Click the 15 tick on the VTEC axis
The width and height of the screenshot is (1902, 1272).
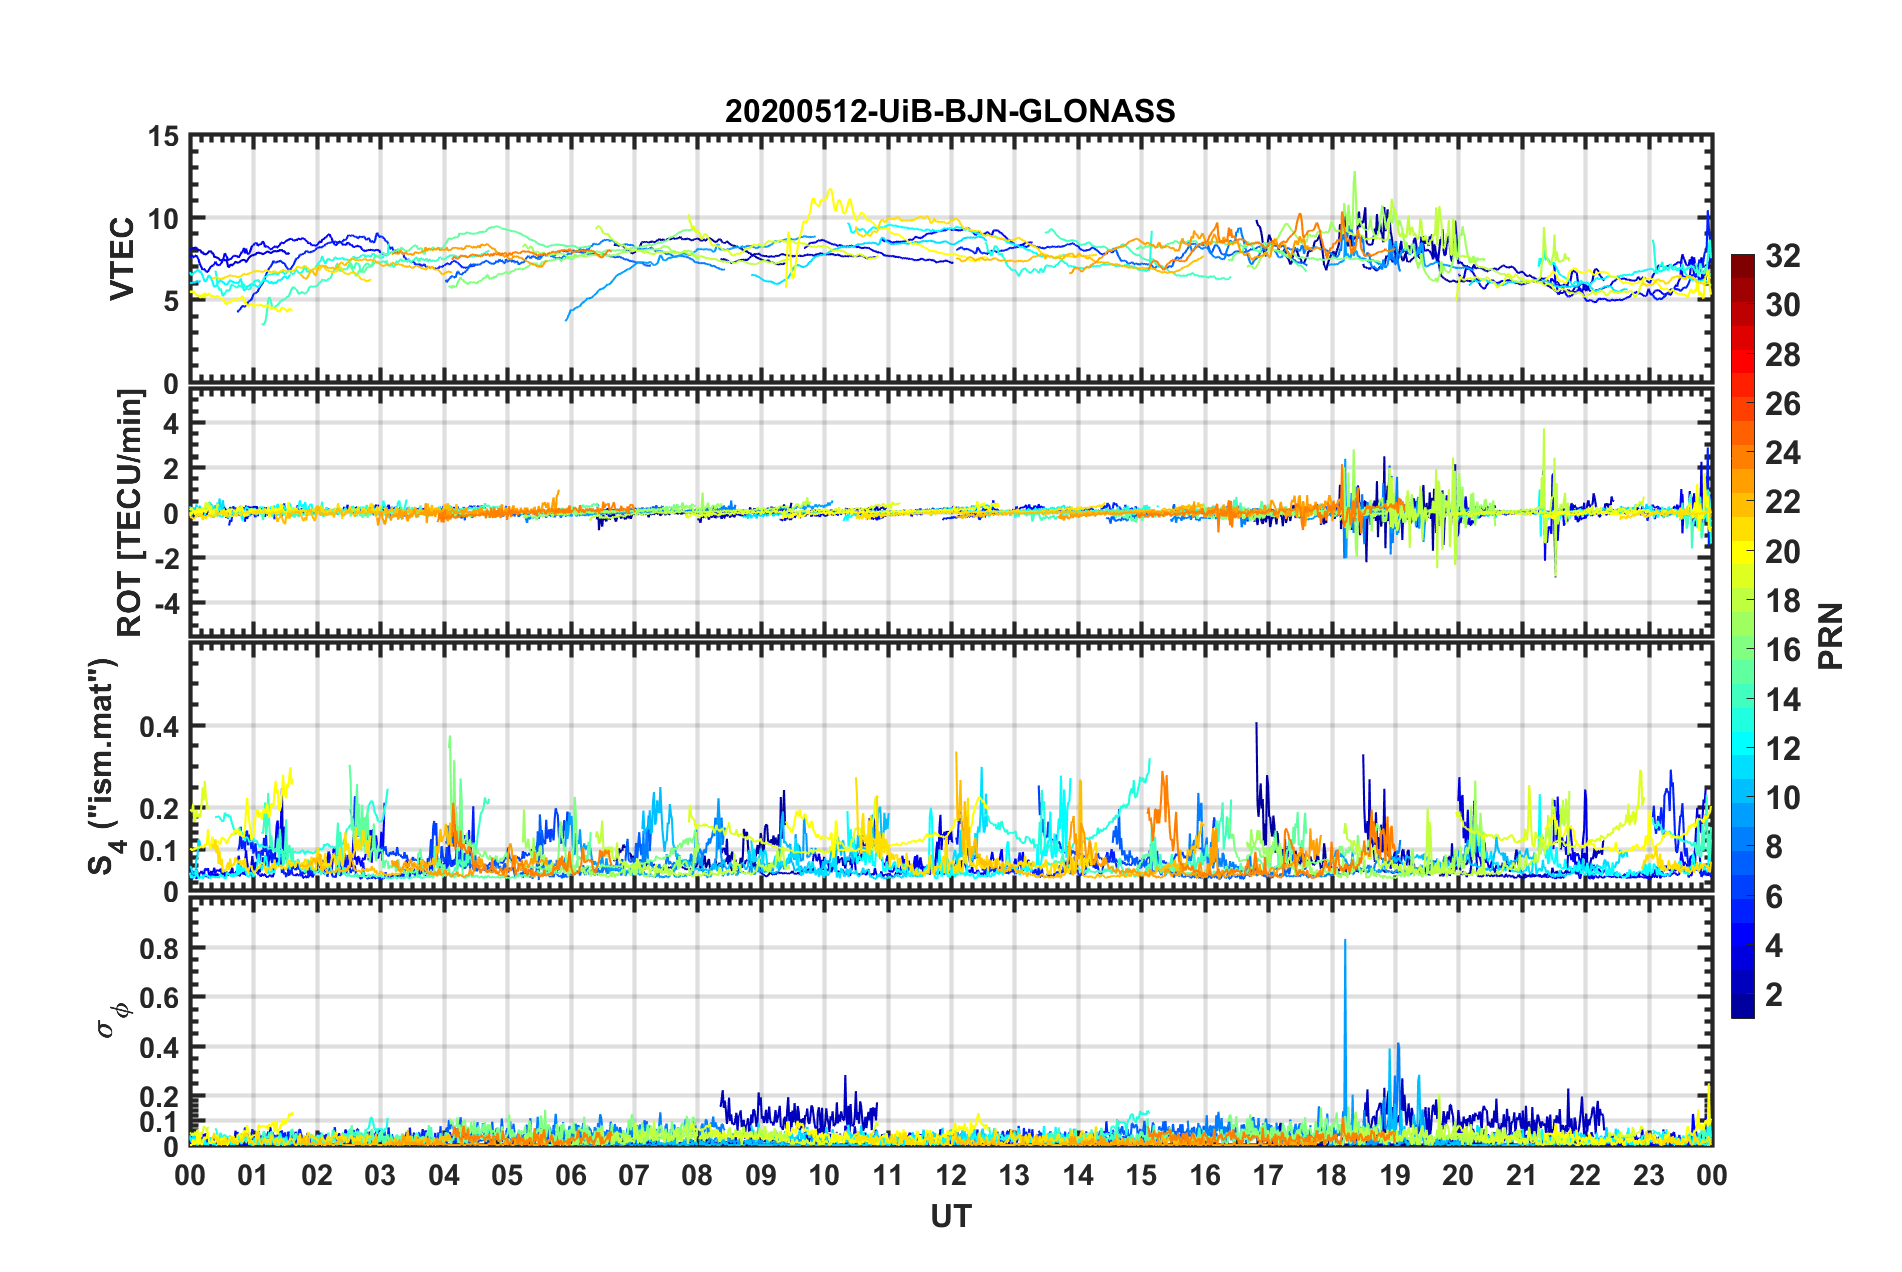point(164,136)
